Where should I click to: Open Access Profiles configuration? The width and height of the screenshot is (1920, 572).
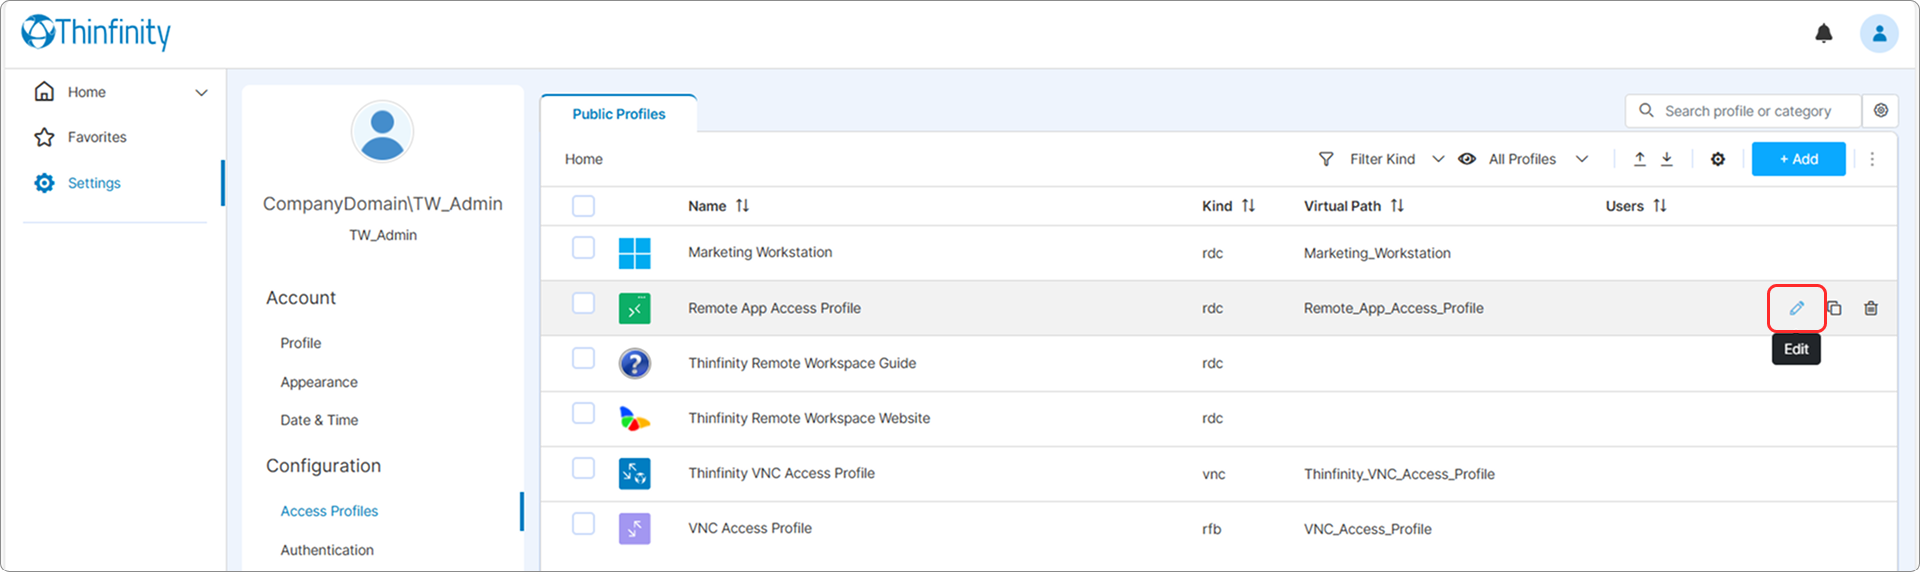tap(329, 511)
